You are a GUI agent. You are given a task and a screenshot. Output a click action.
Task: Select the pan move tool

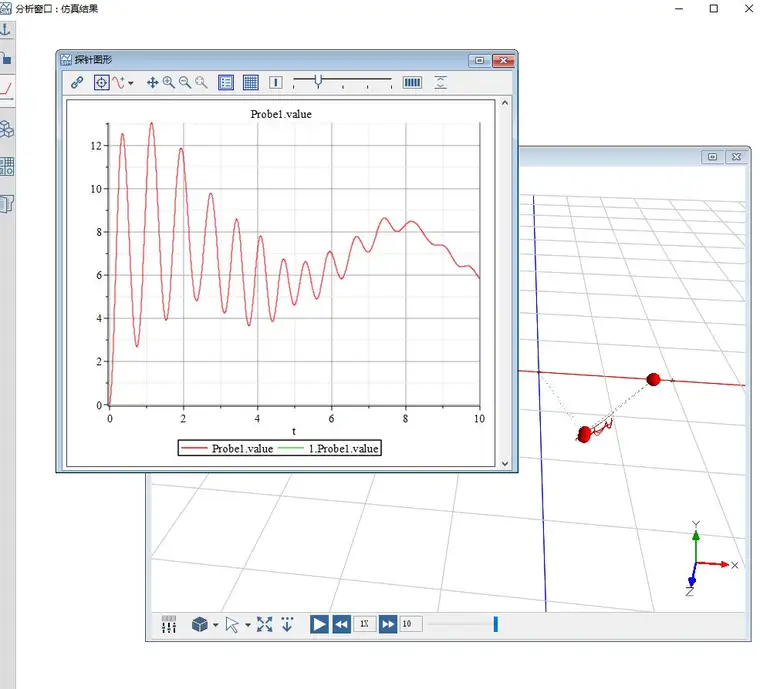pos(152,82)
